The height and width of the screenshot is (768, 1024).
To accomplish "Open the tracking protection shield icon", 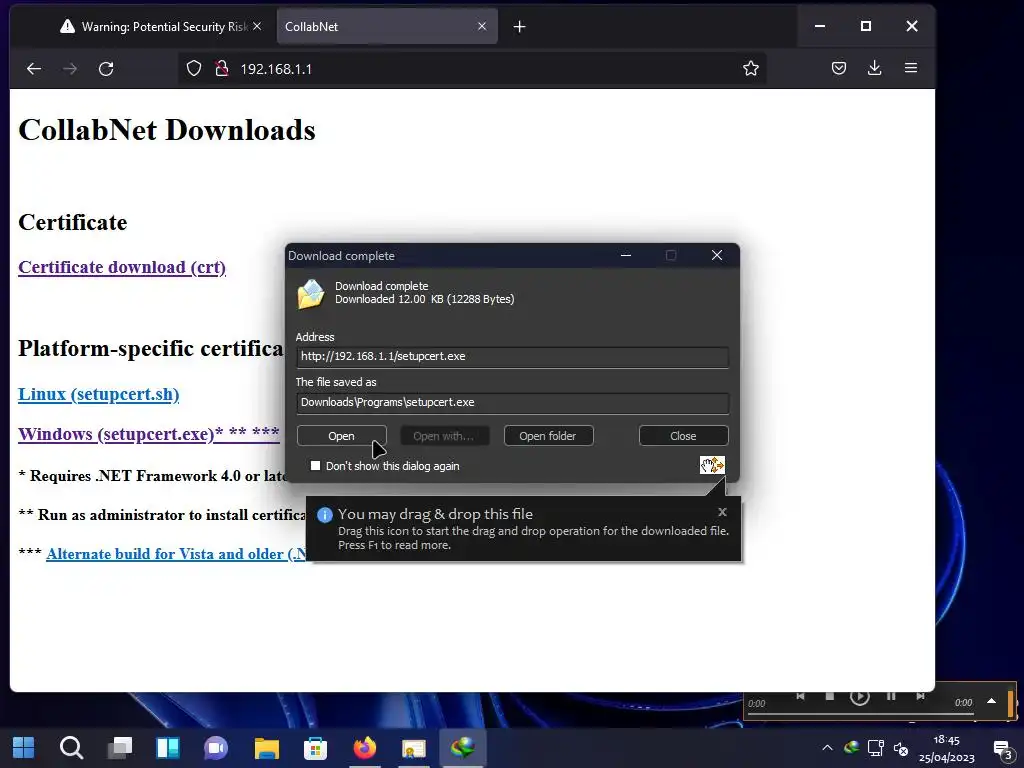I will click(194, 69).
